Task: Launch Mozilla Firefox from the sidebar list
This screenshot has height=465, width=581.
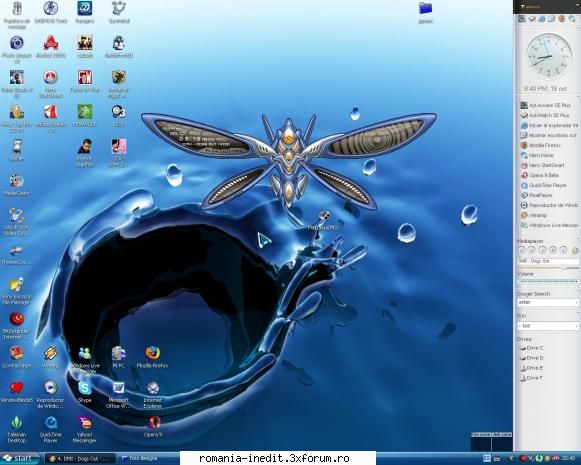Action: tap(541, 145)
